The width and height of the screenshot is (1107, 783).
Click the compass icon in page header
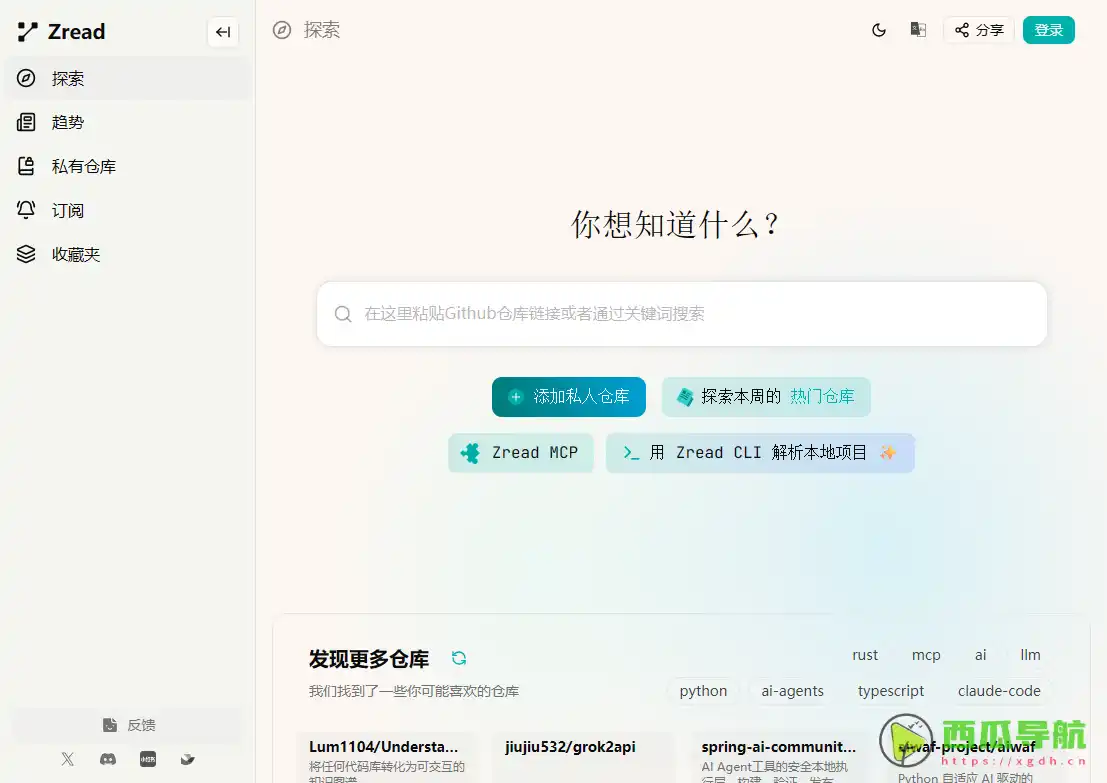282,30
